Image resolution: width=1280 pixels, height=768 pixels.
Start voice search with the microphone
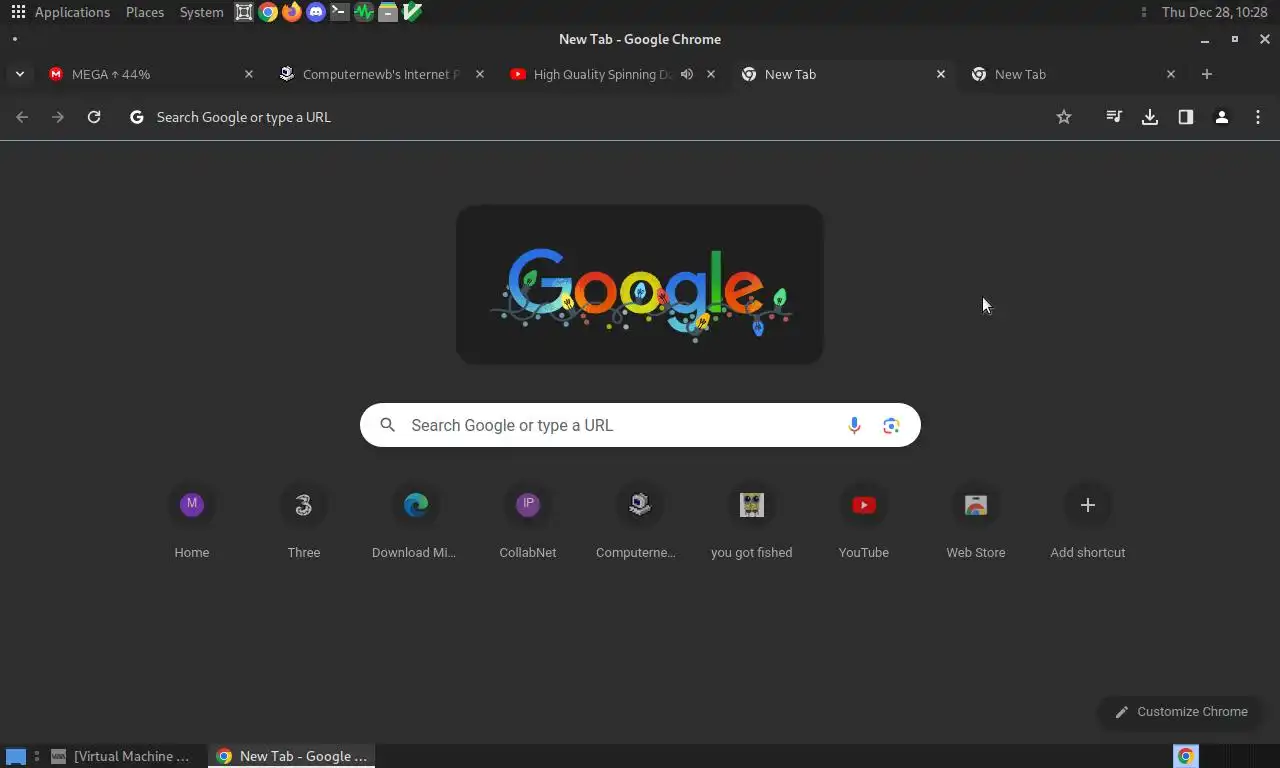[854, 425]
